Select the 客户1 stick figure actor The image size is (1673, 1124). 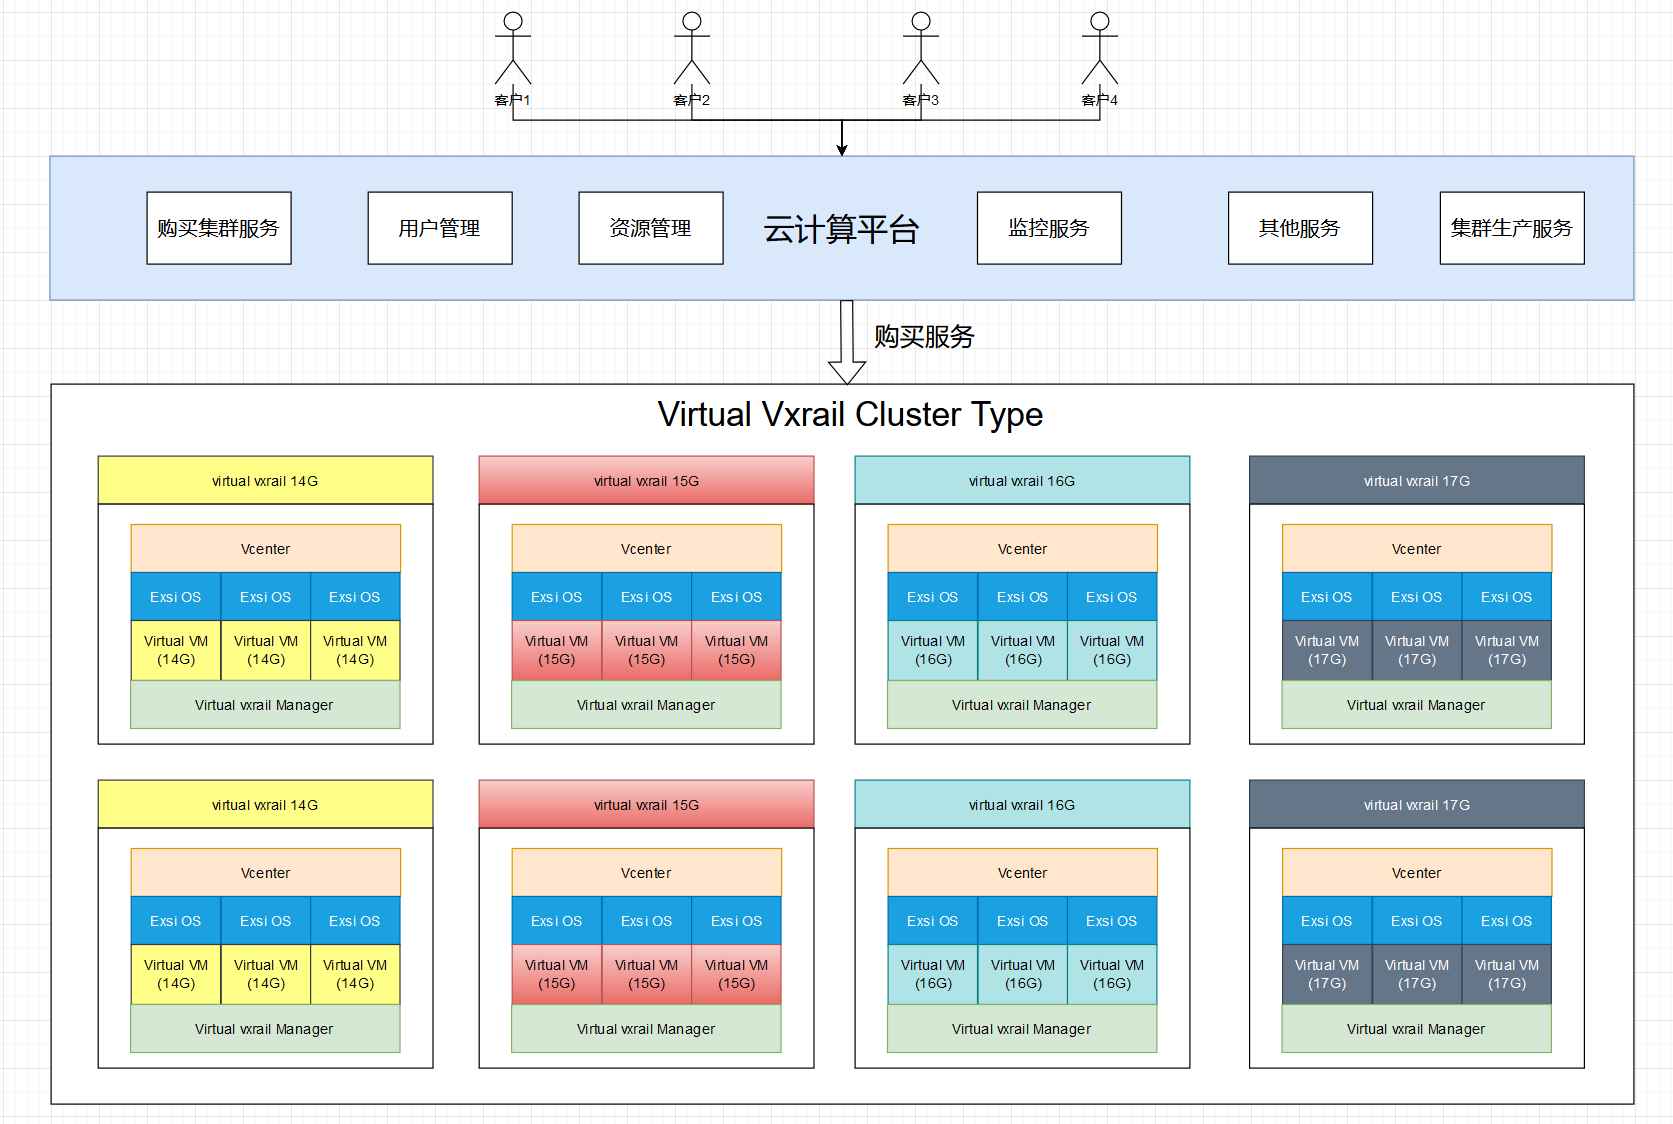(513, 48)
